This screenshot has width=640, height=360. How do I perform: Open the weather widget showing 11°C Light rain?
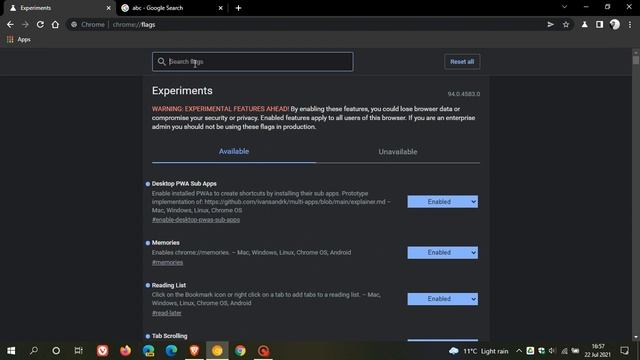click(478, 351)
